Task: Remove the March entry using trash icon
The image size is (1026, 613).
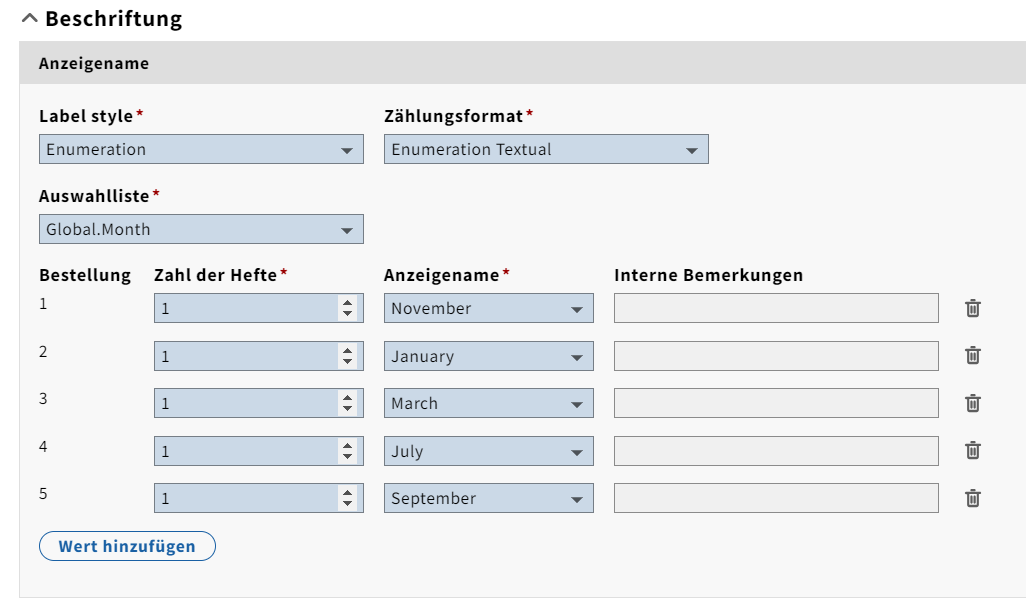Action: [972, 403]
